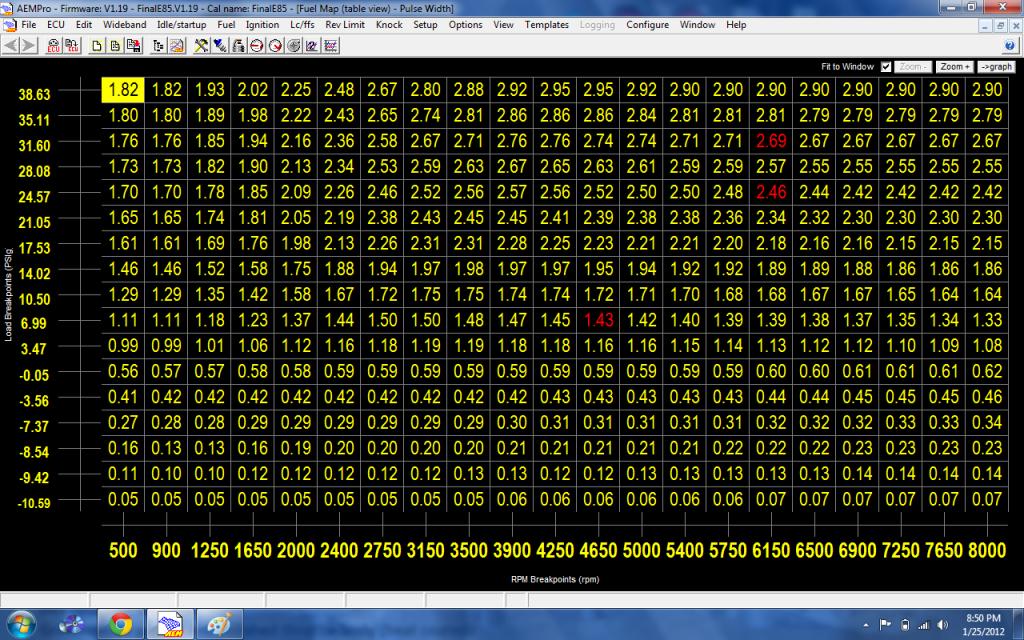Open the Knock menu

389,25
